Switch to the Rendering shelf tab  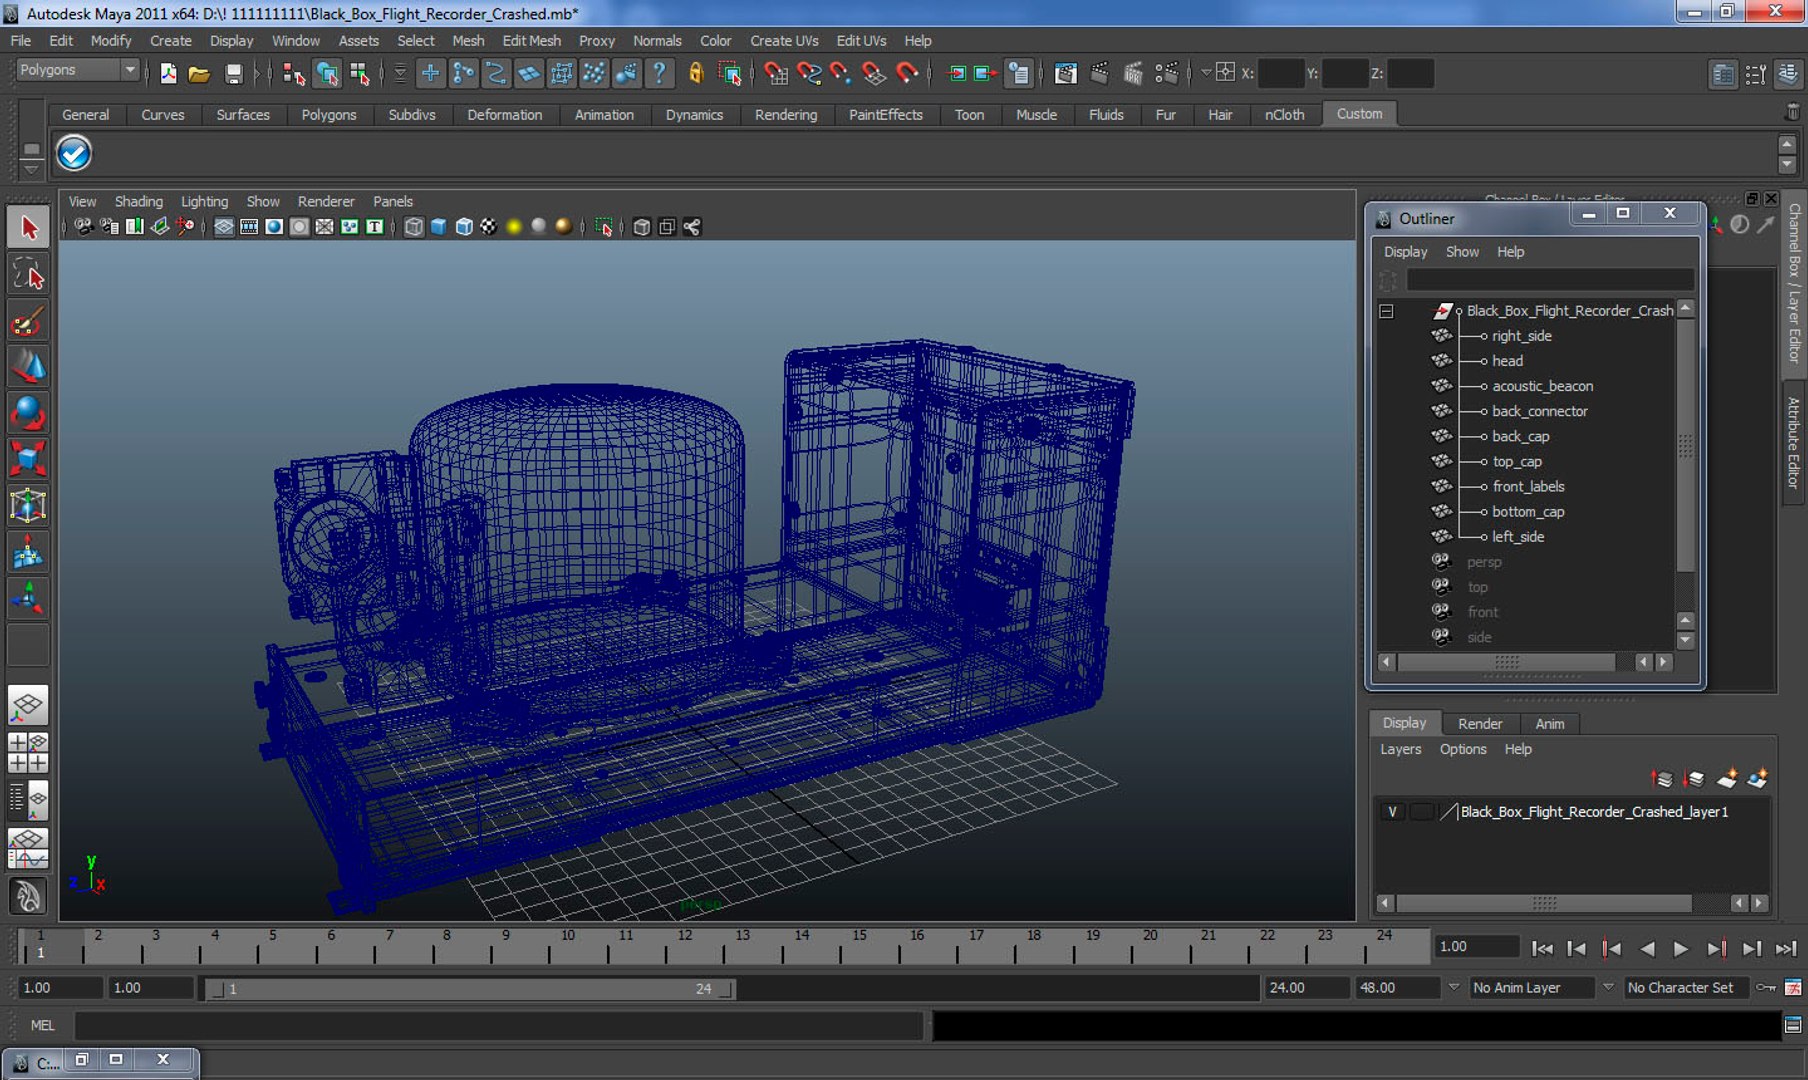click(x=785, y=115)
